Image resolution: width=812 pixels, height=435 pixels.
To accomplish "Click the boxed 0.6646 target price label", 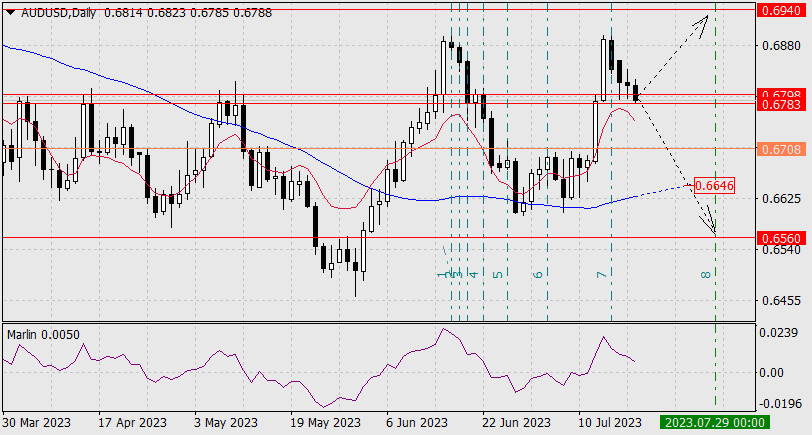I will pyautogui.click(x=714, y=185).
